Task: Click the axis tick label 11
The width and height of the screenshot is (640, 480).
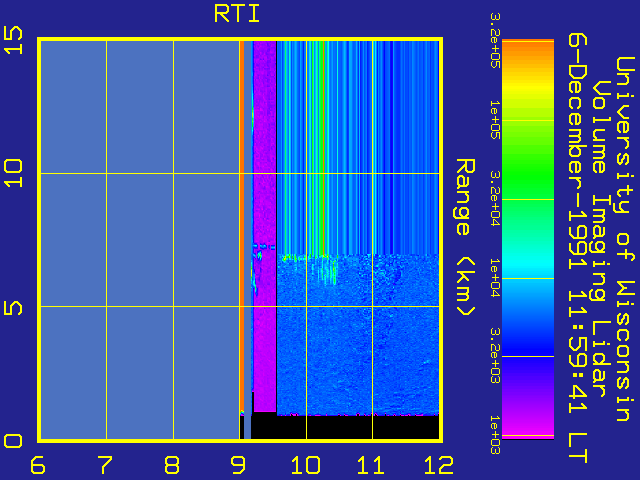Action: [x=371, y=465]
